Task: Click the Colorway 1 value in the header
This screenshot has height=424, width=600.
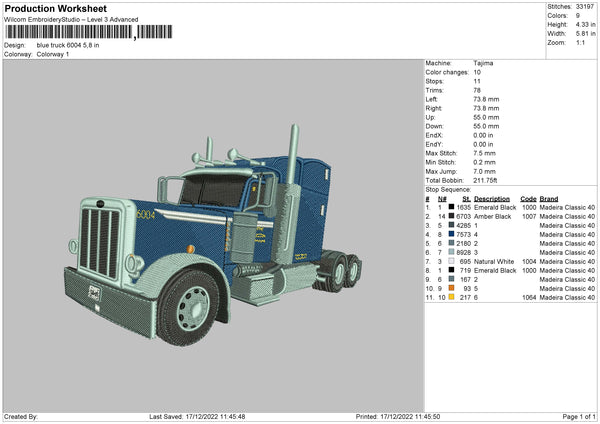Action: click(x=53, y=54)
